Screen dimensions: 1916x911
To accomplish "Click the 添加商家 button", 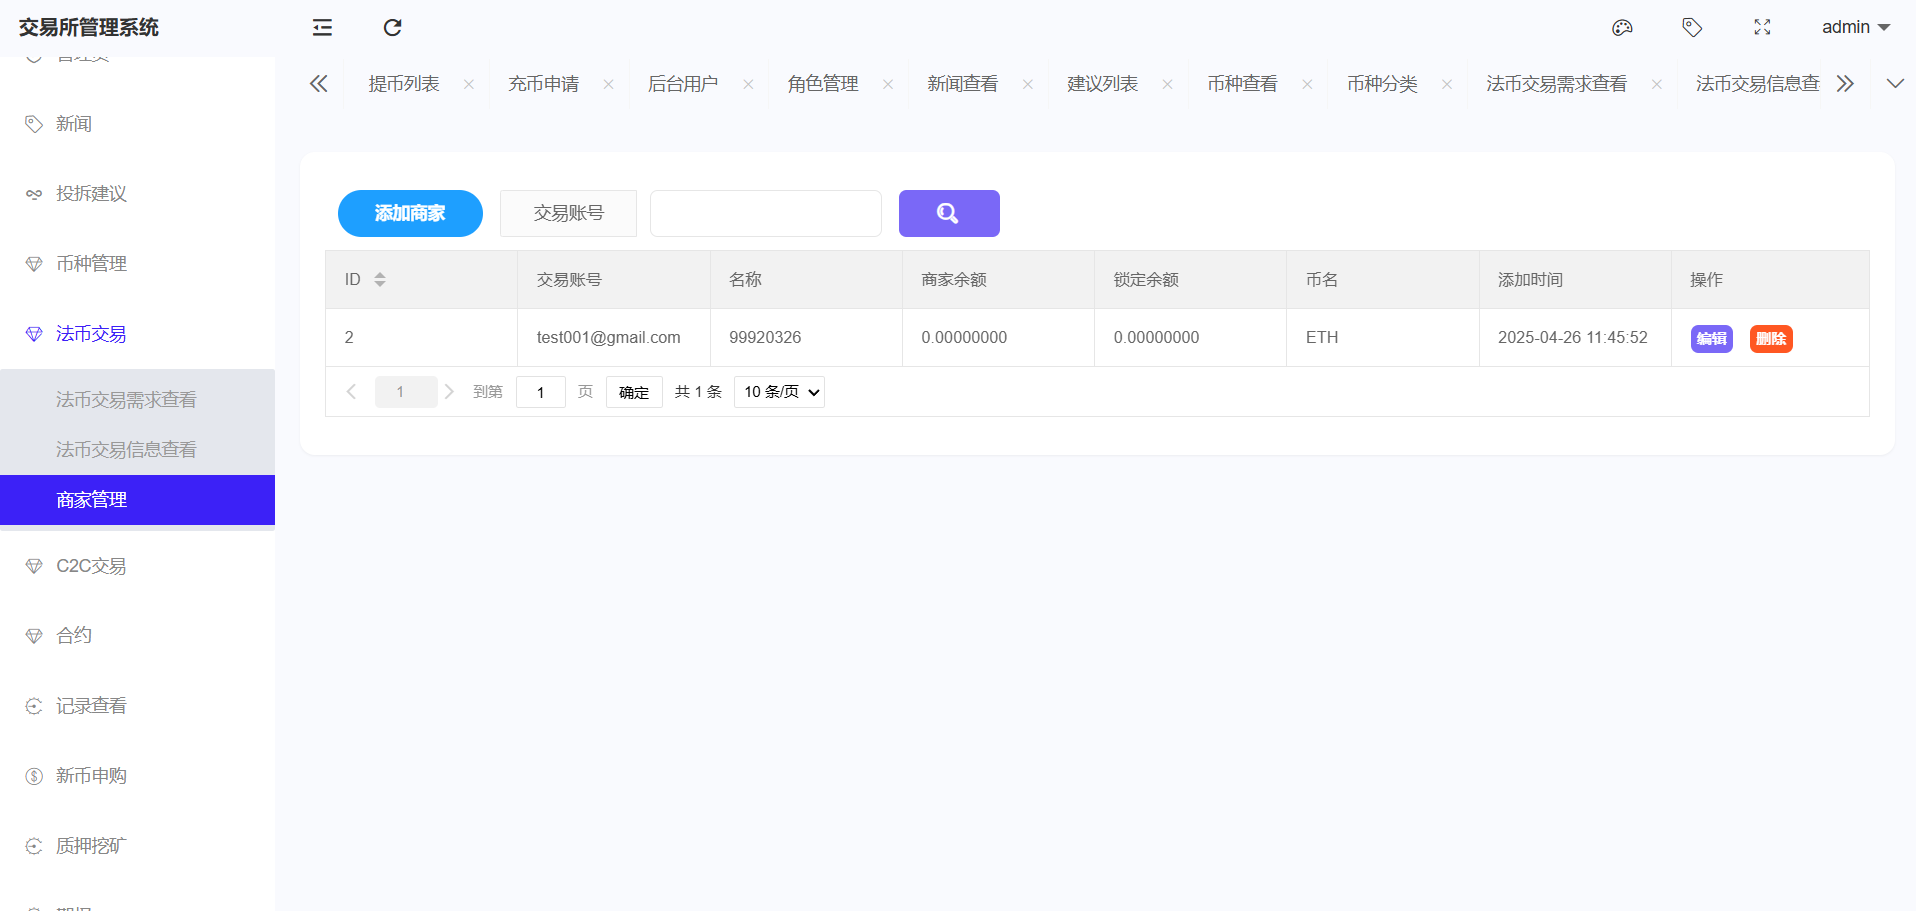I will (x=410, y=213).
